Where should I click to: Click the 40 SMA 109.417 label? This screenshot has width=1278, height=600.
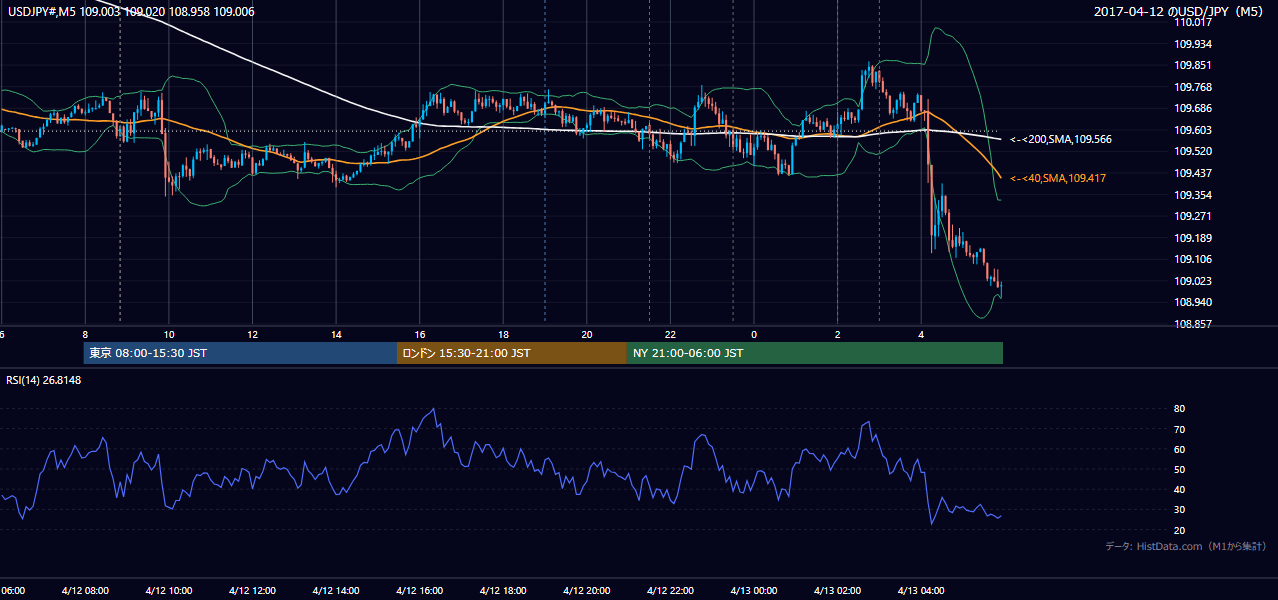pyautogui.click(x=1058, y=178)
